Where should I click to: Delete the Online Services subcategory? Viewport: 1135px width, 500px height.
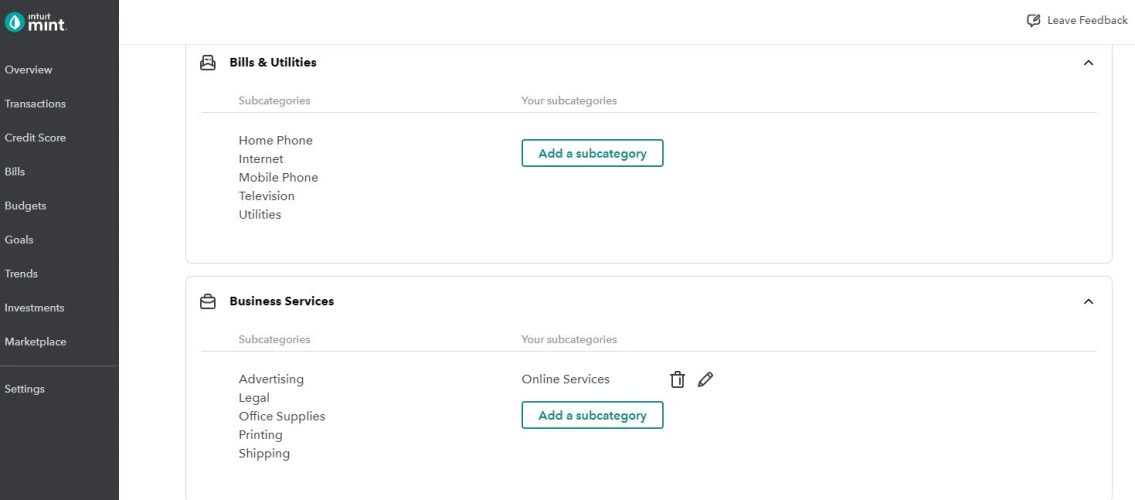click(x=678, y=379)
